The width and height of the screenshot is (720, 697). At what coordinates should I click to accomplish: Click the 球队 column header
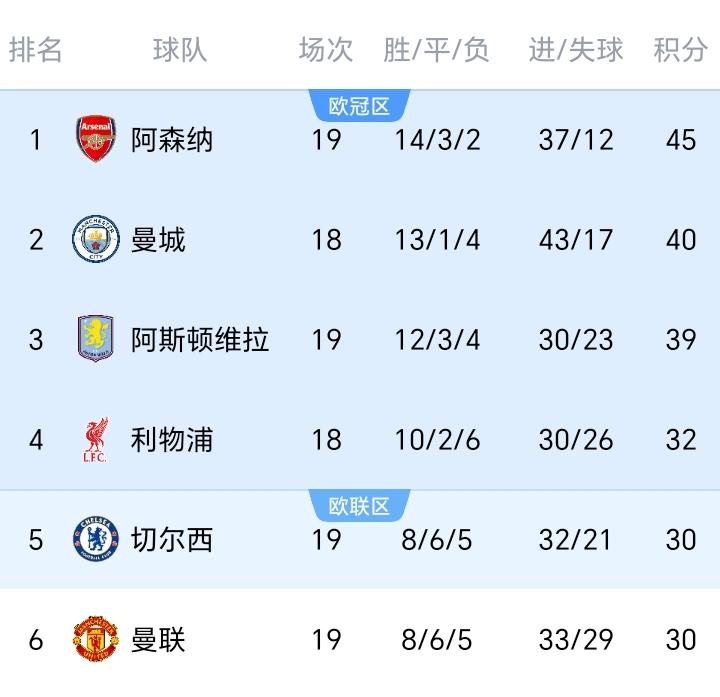(x=180, y=50)
